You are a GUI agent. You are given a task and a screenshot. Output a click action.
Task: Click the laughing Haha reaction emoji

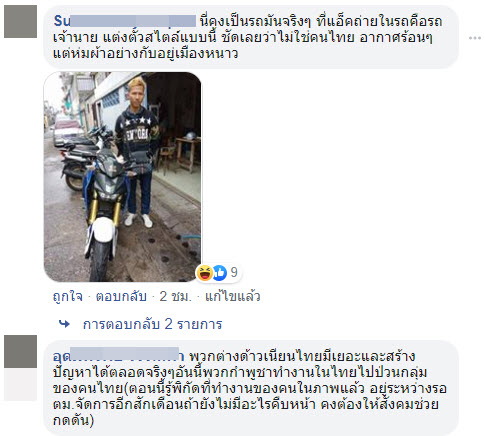205,273
